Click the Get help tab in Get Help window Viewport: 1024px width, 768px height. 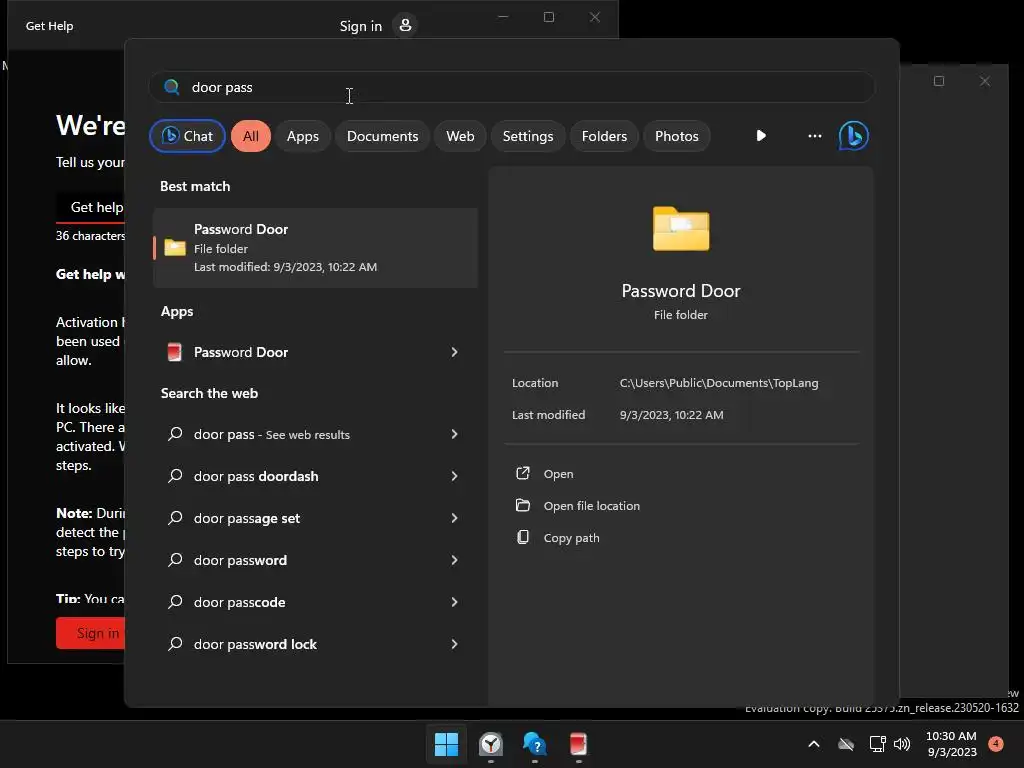coord(91,207)
